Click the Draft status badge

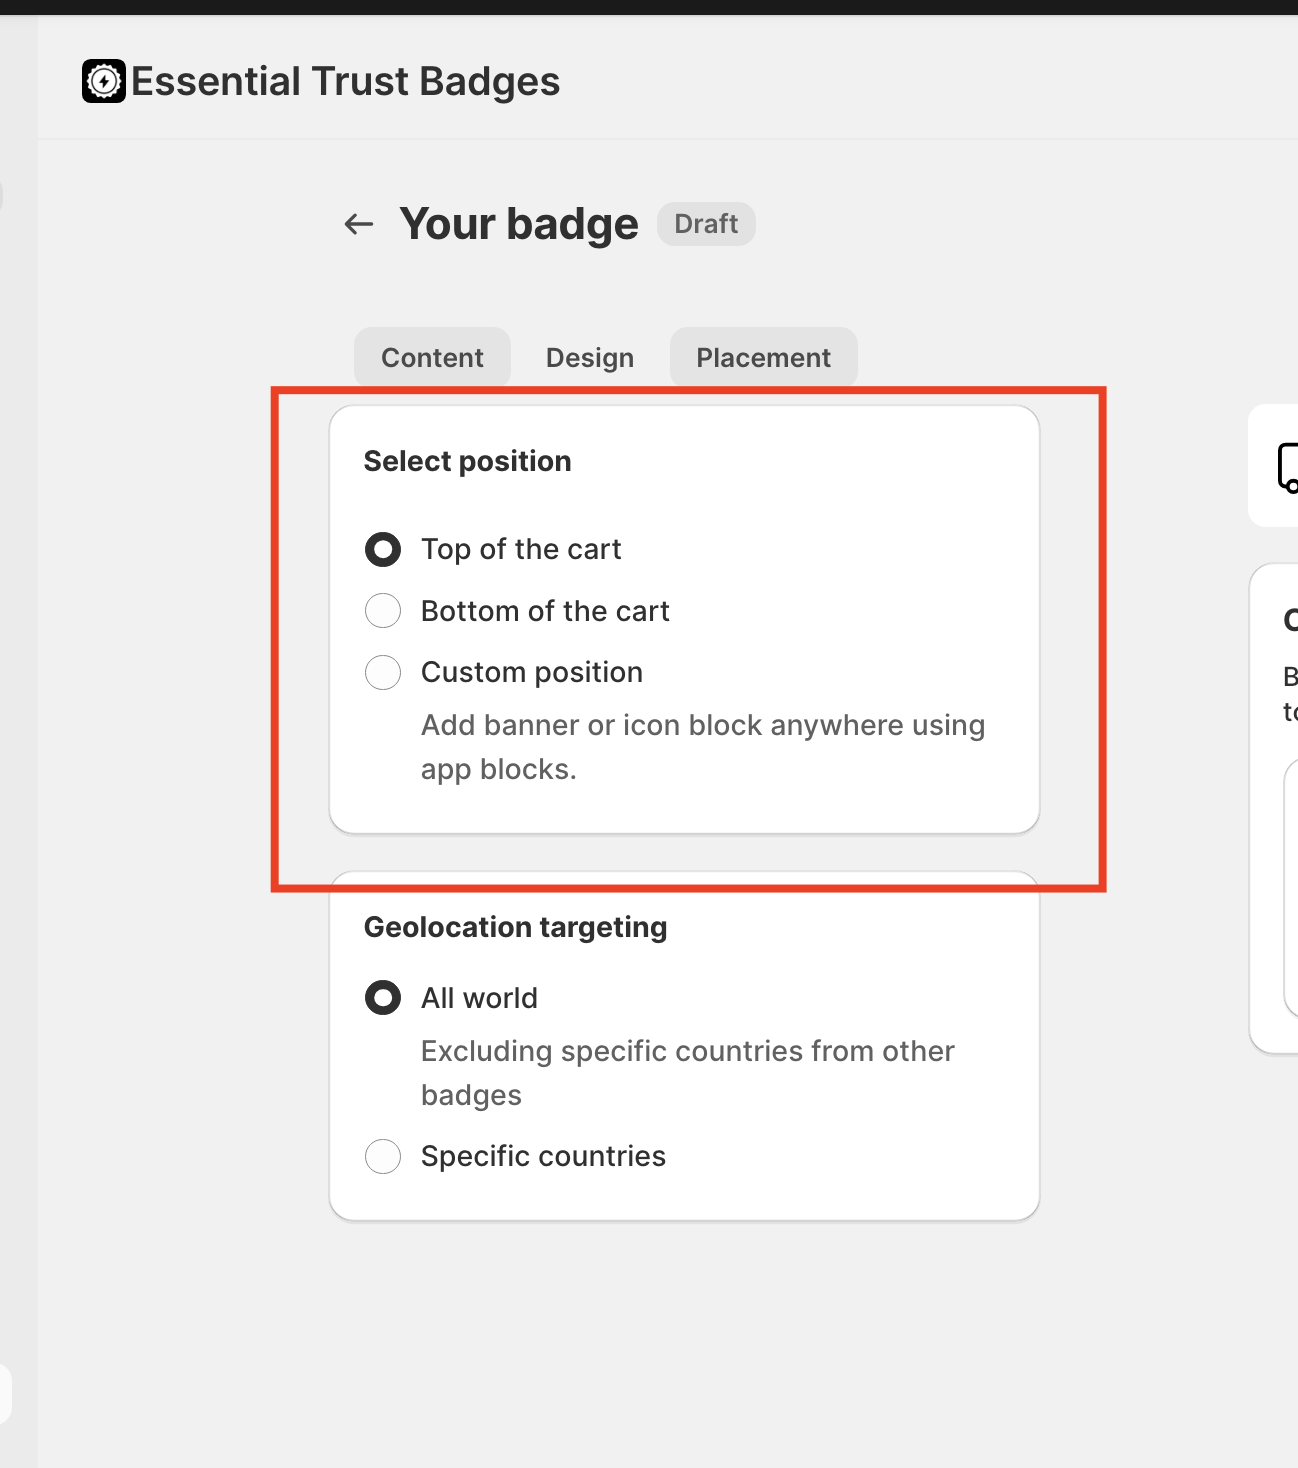point(706,224)
